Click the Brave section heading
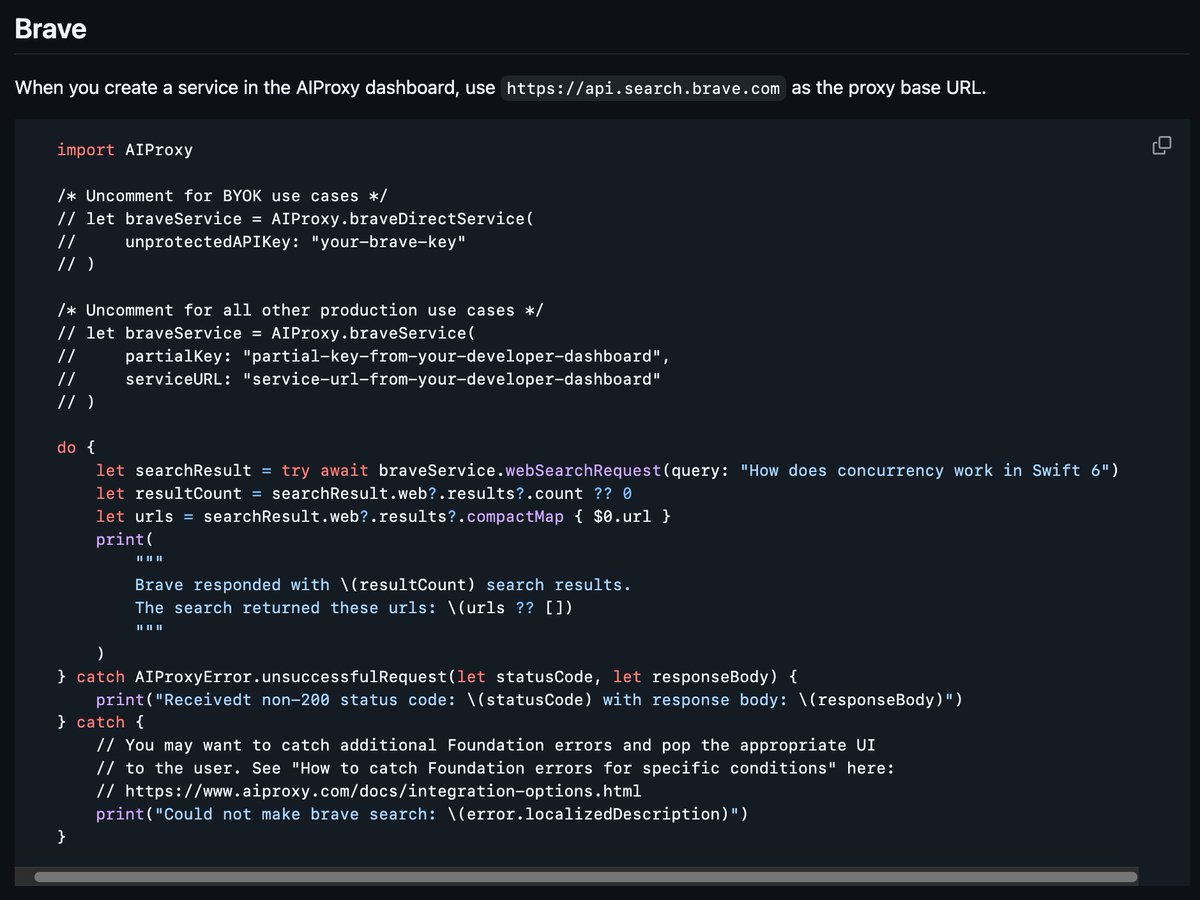 51,29
